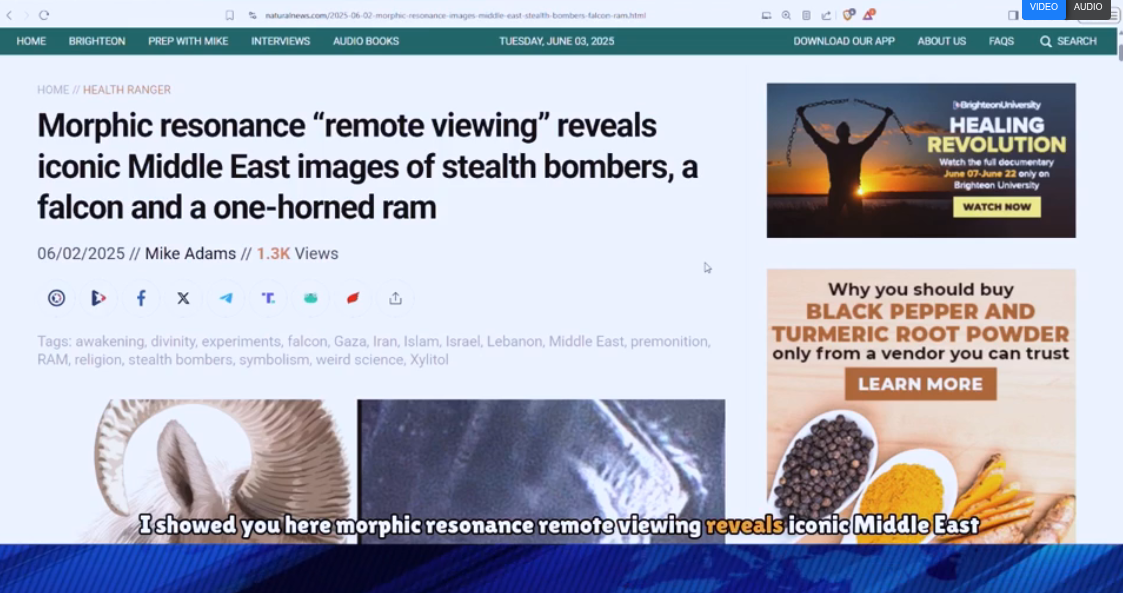
Task: Click the browser address bar URL
Action: coord(452,16)
